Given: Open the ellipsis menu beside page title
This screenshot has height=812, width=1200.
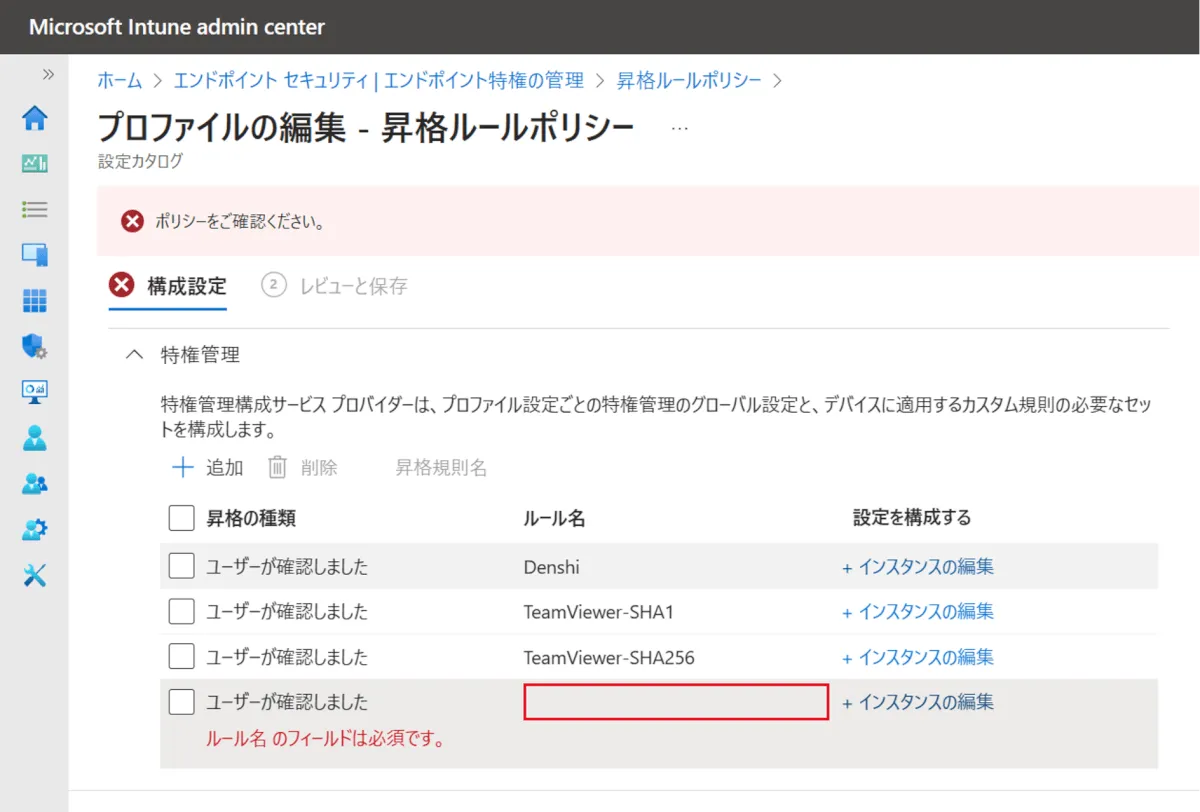Looking at the screenshot, I should tap(680, 129).
